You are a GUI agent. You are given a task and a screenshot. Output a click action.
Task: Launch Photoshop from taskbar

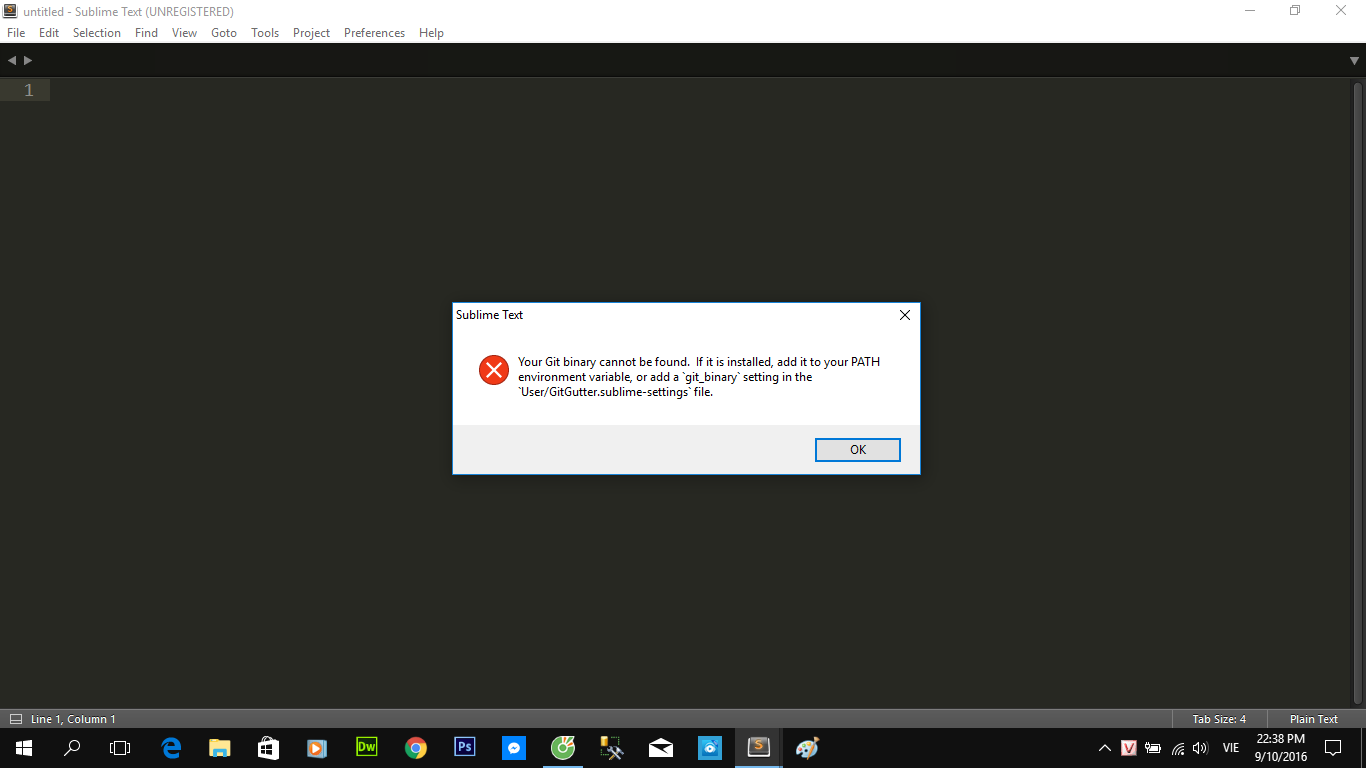click(465, 747)
